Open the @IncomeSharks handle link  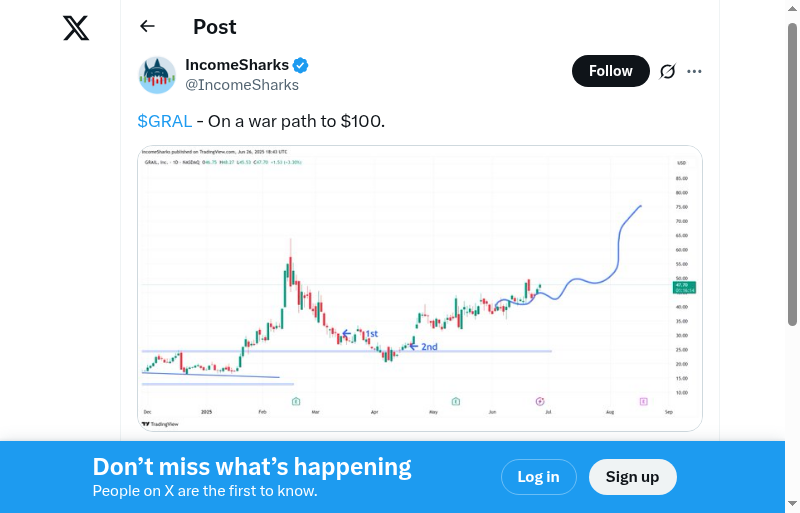coord(242,85)
